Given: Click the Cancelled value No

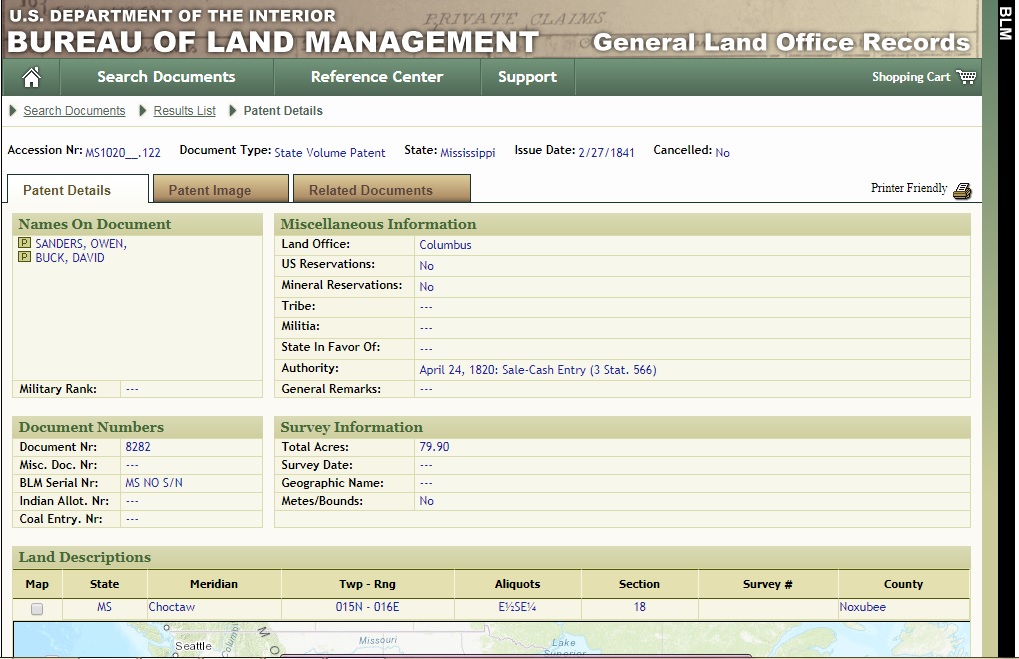Looking at the screenshot, I should coord(722,153).
